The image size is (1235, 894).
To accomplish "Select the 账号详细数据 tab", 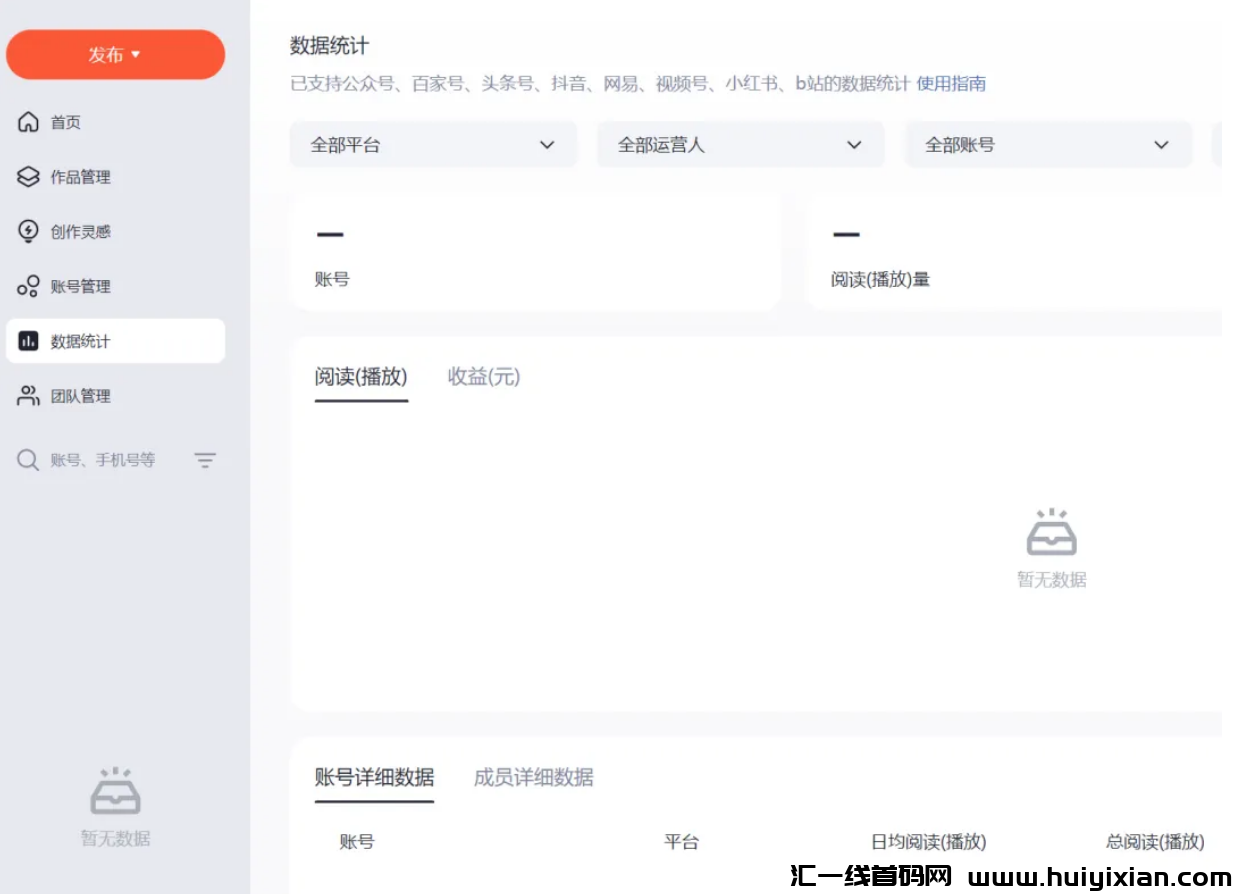I will 374,776.
